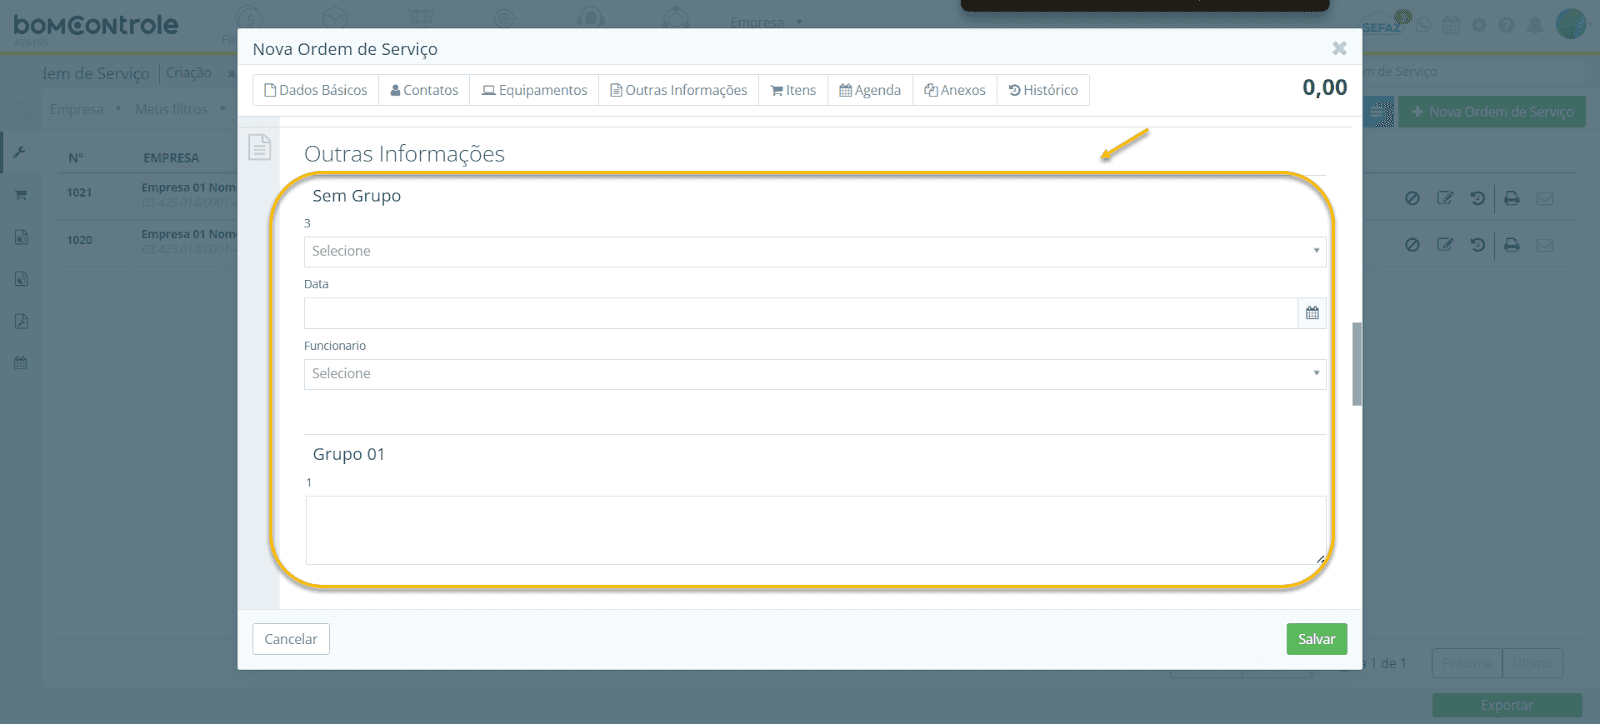Open notifications bell in the header
The image size is (1600, 724).
1534,25
